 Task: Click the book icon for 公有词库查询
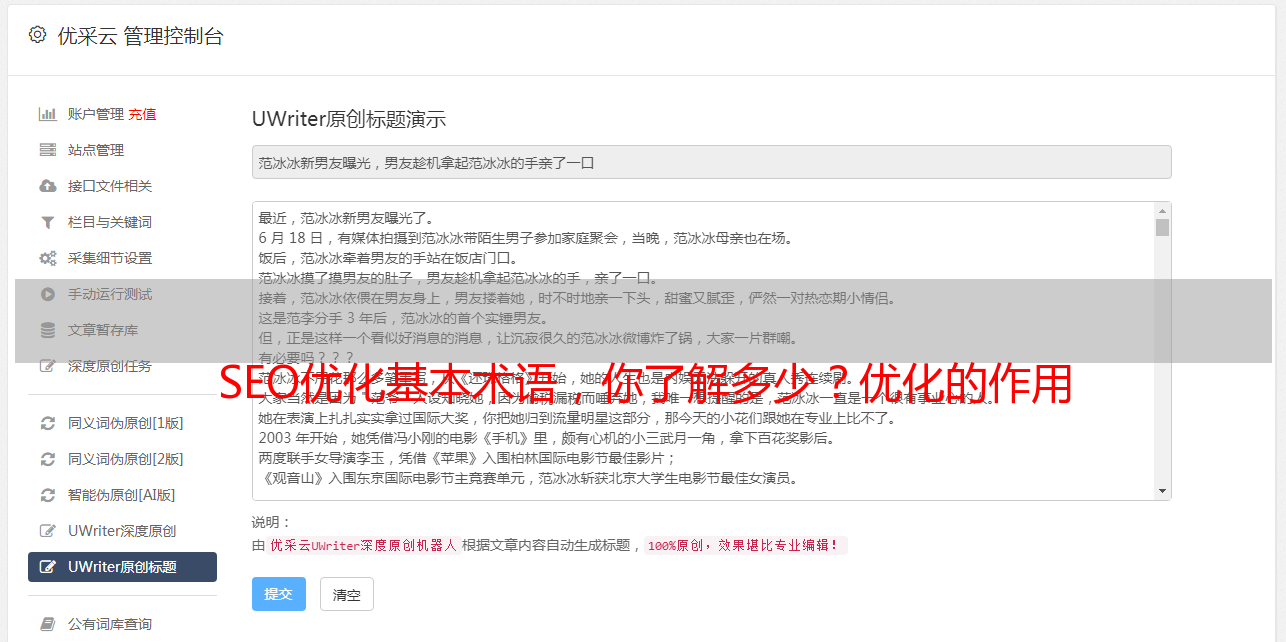(x=47, y=624)
